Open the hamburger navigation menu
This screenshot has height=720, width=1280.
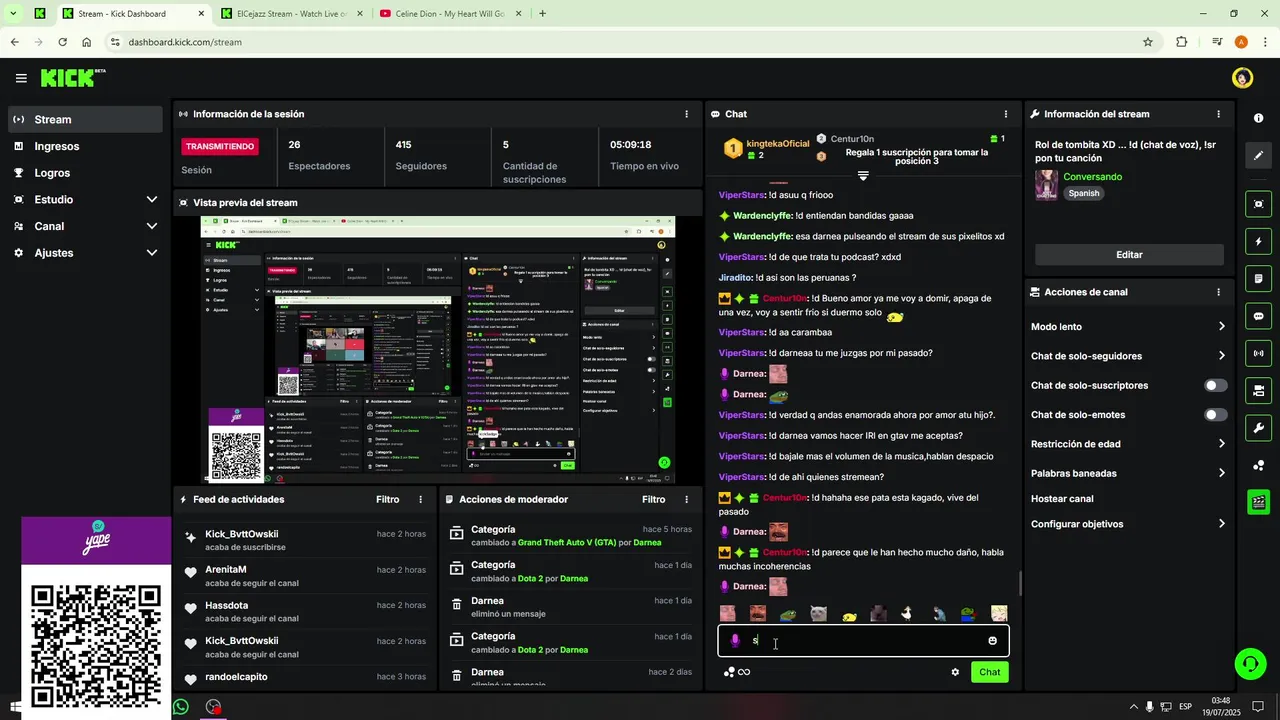tap(21, 78)
